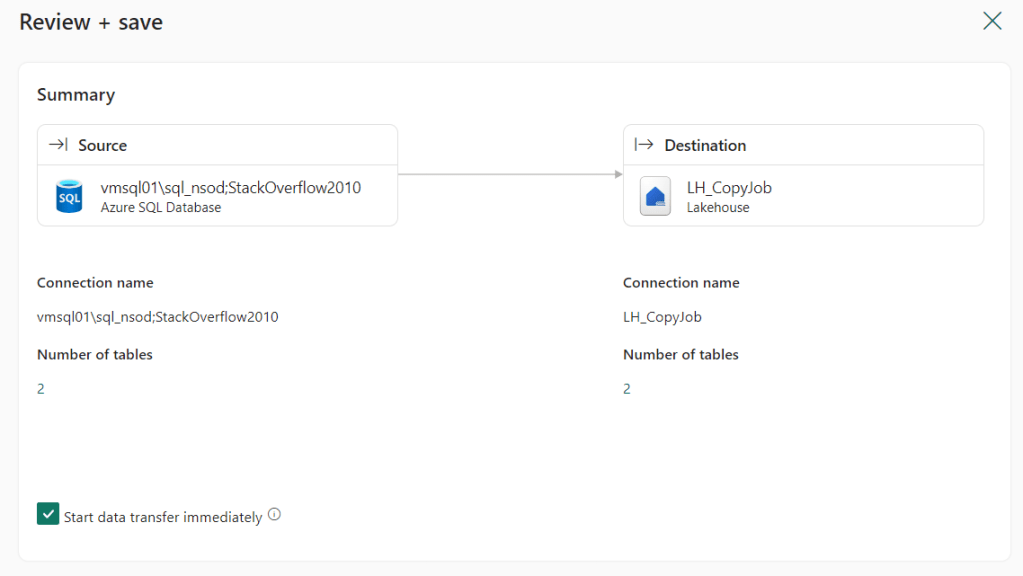The height and width of the screenshot is (576, 1023).
Task: Select the Source card header label
Action: pos(102,145)
